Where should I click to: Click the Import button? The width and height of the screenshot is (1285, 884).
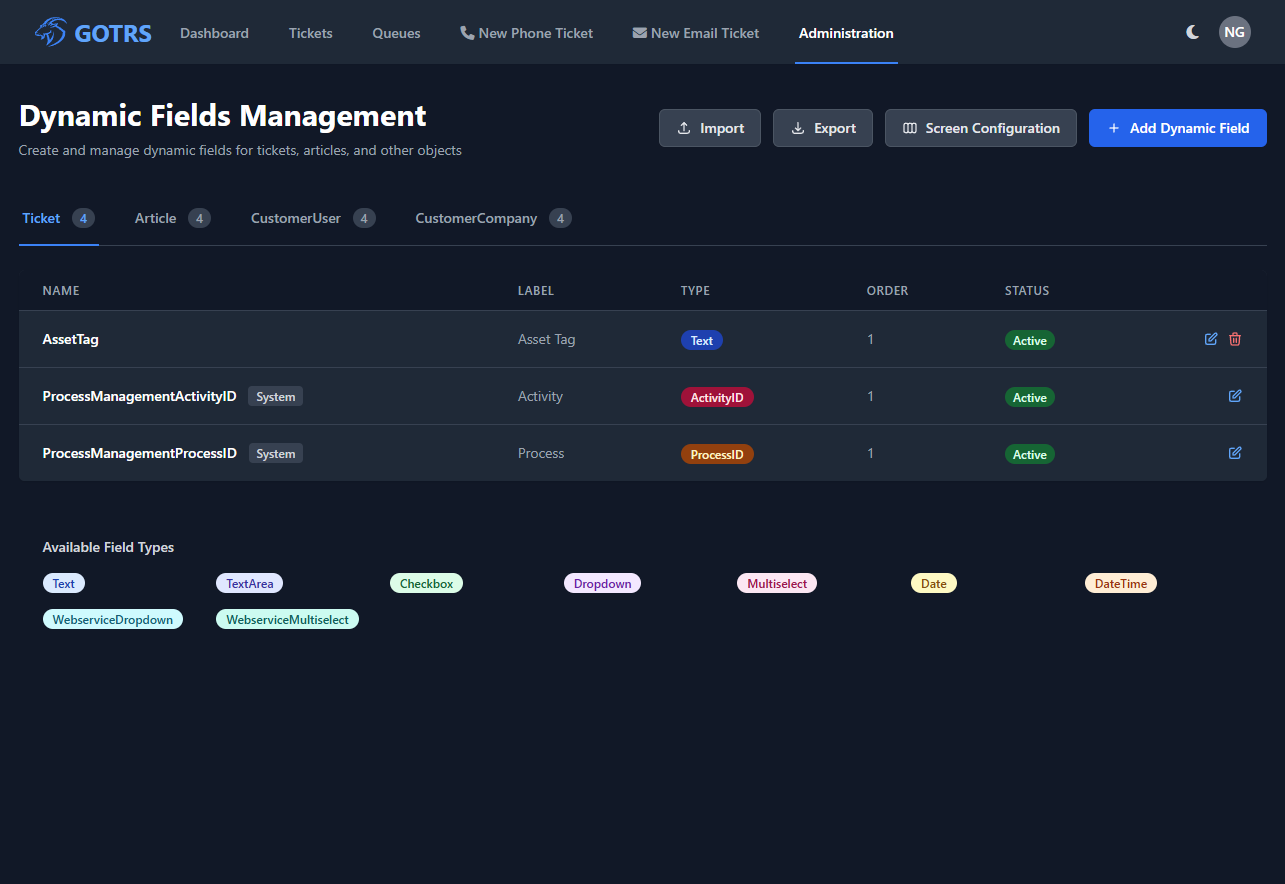pyautogui.click(x=710, y=128)
